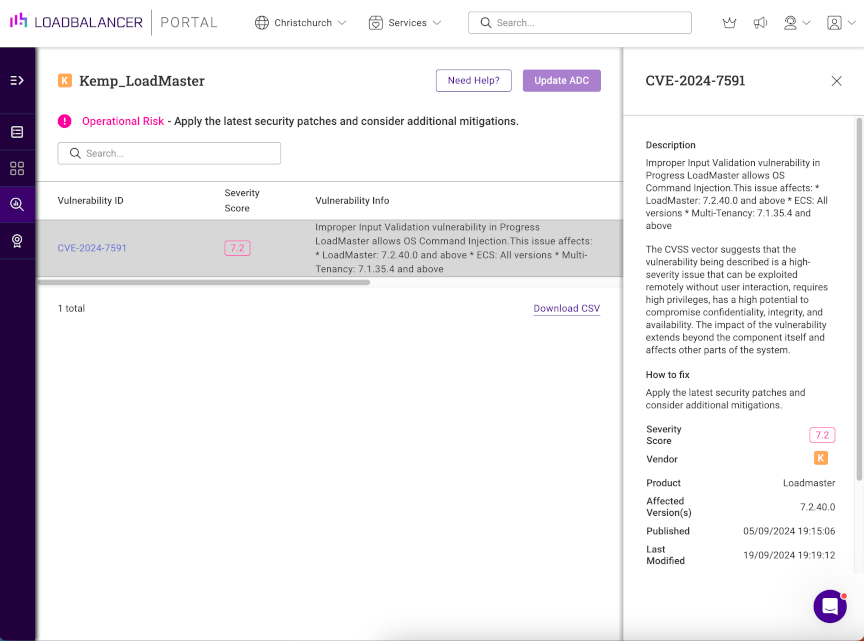This screenshot has width=864, height=641.
Task: Open the Christchurch location dropdown
Action: pos(300,23)
